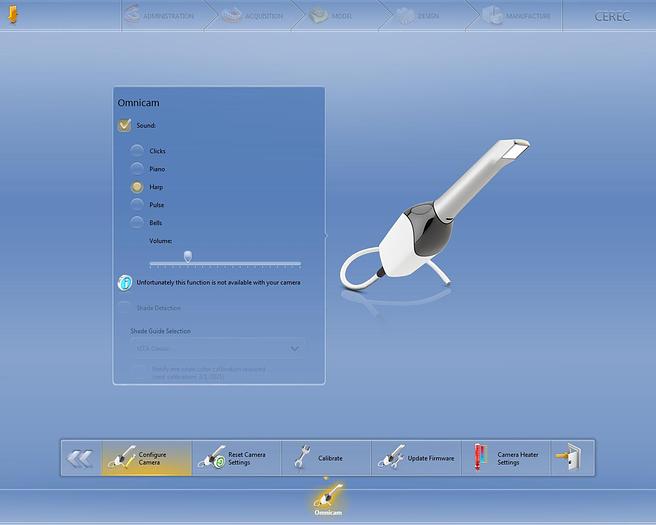Click the exit door icon
656x525 pixels.
point(572,458)
